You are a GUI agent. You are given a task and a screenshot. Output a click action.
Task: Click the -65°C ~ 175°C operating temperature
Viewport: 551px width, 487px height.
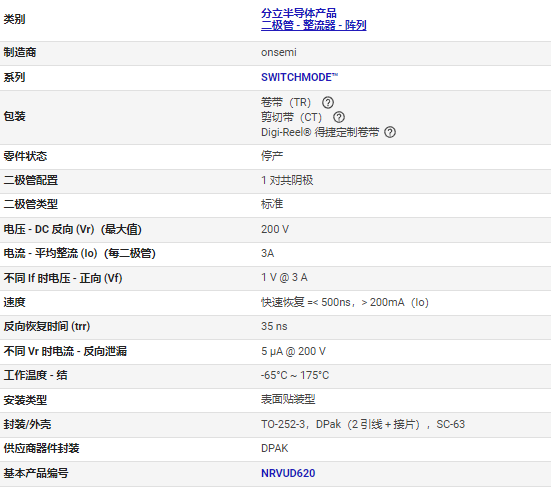pos(295,375)
